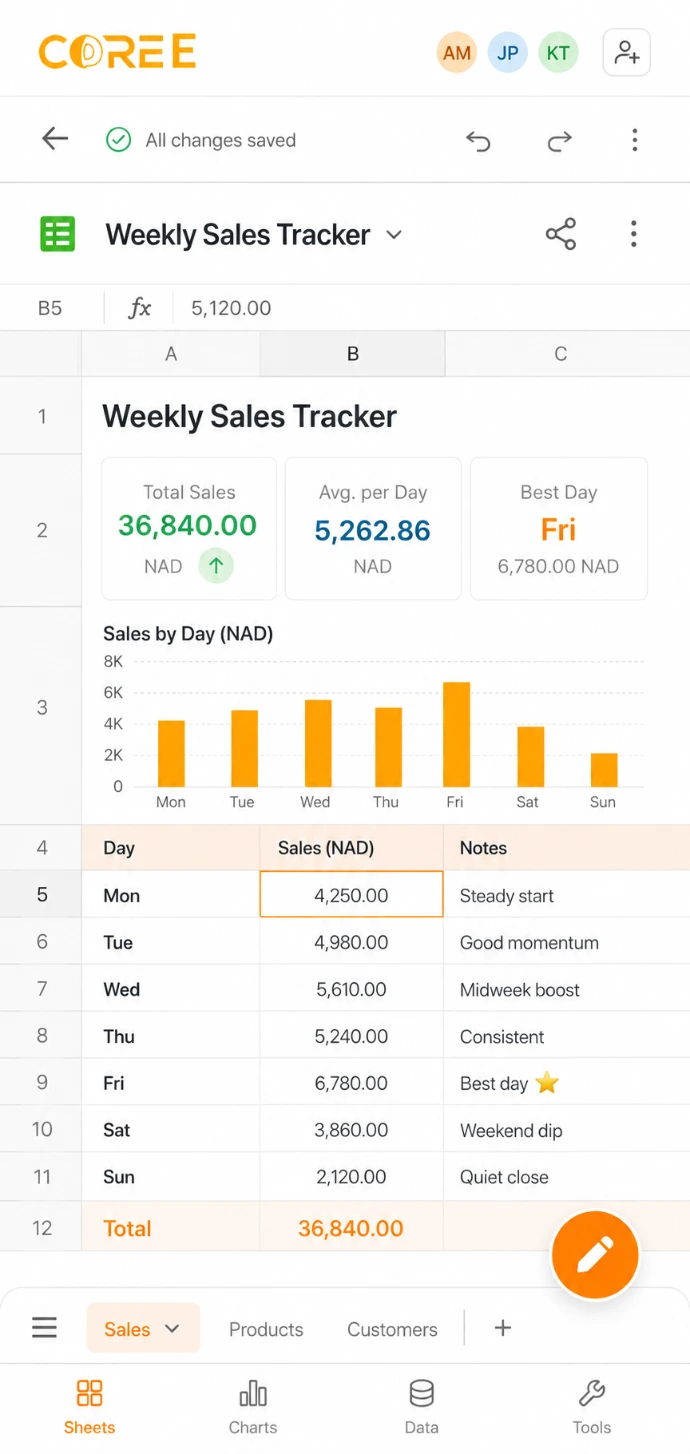This screenshot has width=690, height=1454.
Task: Click the 'Sales by Day (NAD)' chart title
Action: [188, 633]
